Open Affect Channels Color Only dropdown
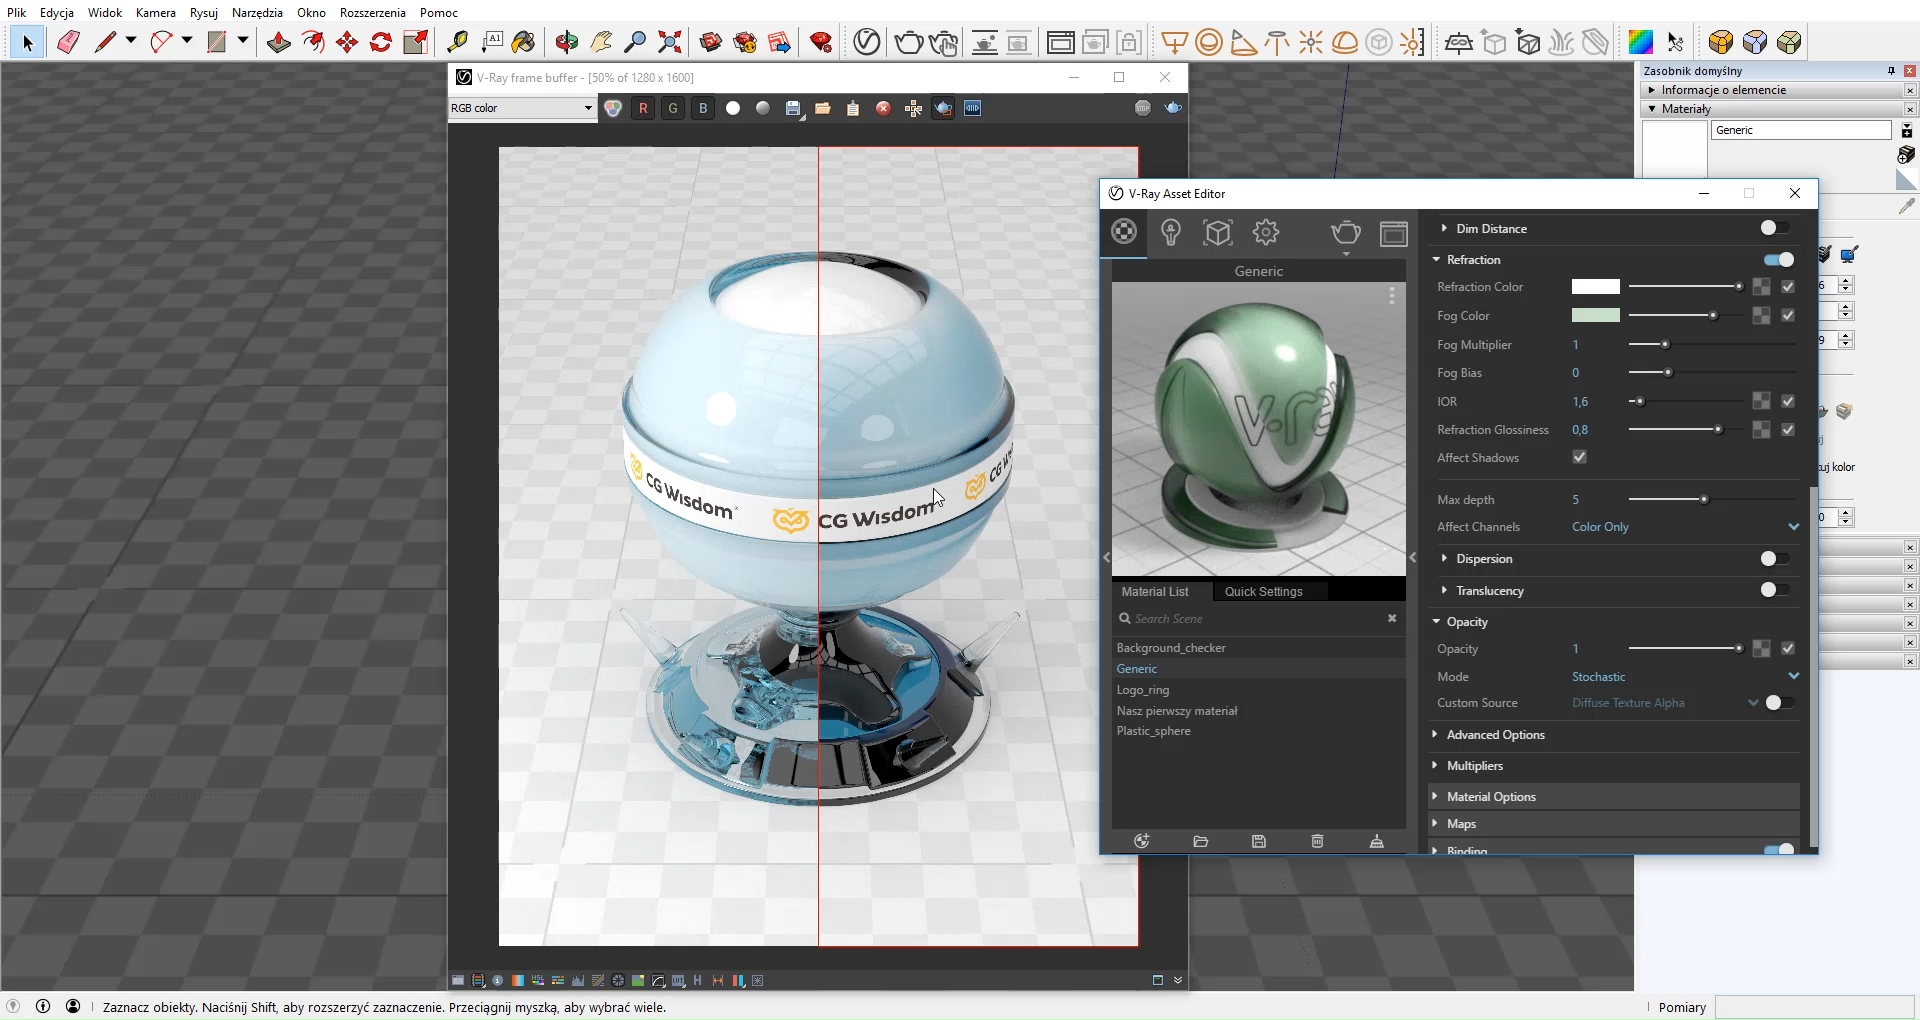This screenshot has width=1920, height=1020. [x=1685, y=527]
